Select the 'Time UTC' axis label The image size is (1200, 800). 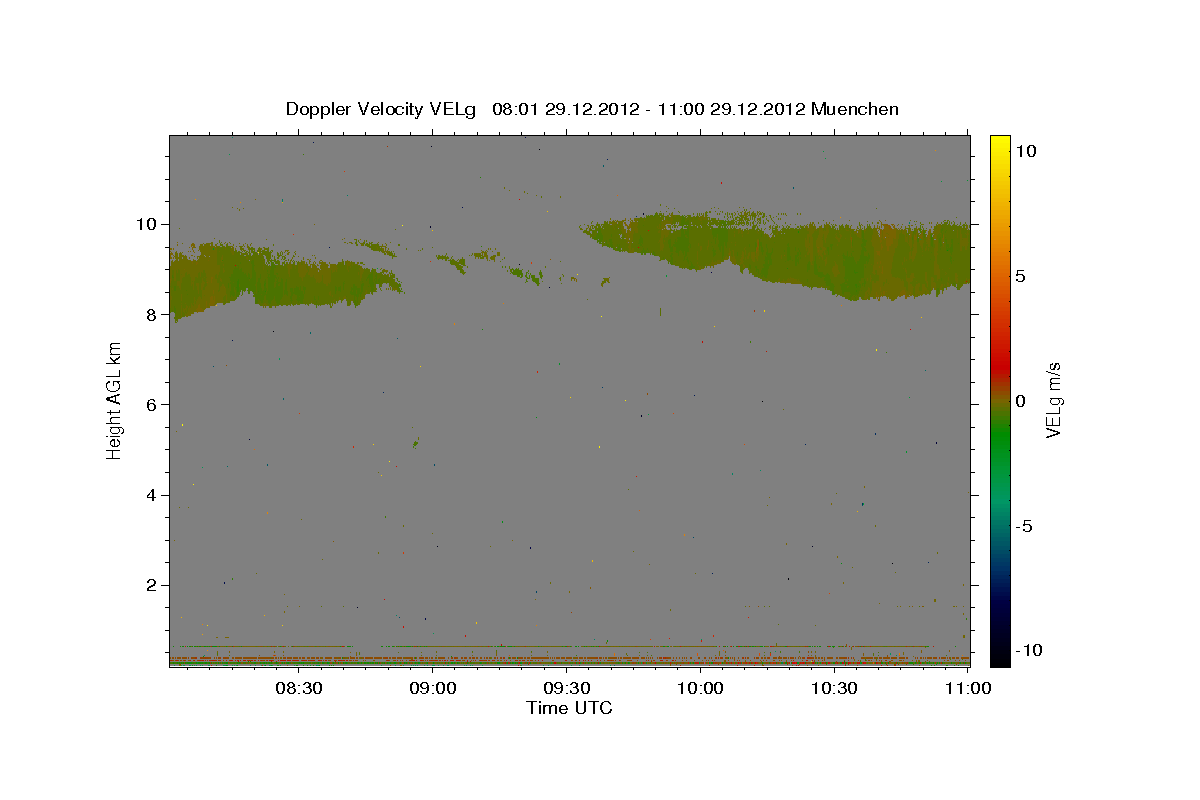[x=570, y=708]
